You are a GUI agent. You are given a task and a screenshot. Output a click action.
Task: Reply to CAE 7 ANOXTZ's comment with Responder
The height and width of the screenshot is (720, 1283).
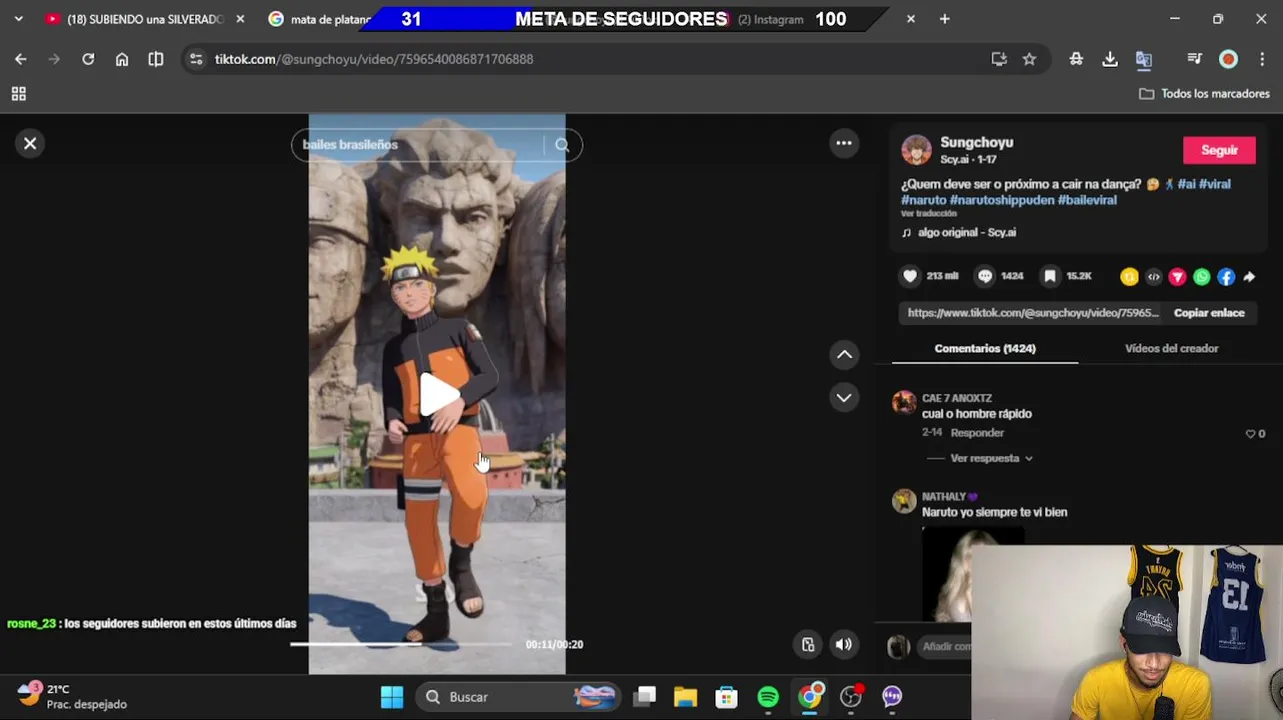pos(977,433)
